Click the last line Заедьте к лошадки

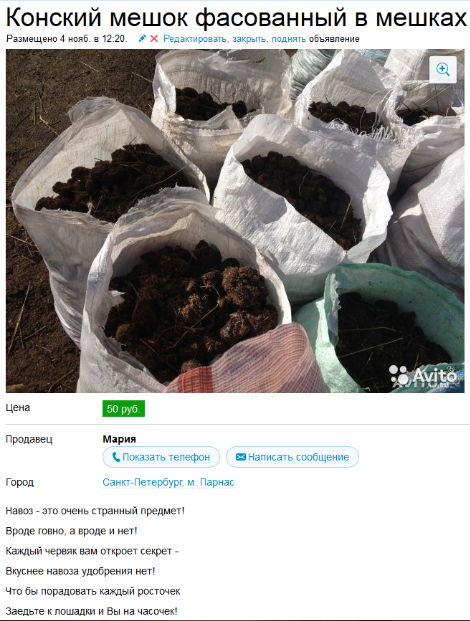coord(91,611)
